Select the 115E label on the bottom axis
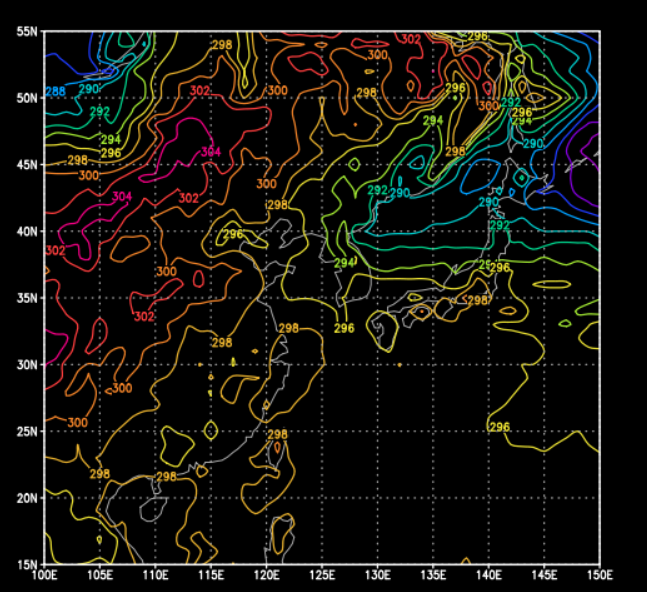 (211, 576)
